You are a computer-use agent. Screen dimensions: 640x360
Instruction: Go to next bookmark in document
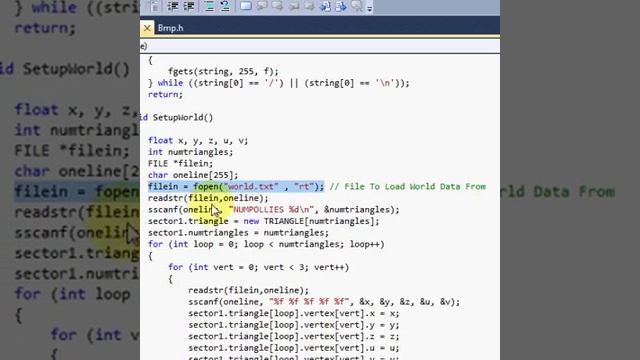(341, 6)
